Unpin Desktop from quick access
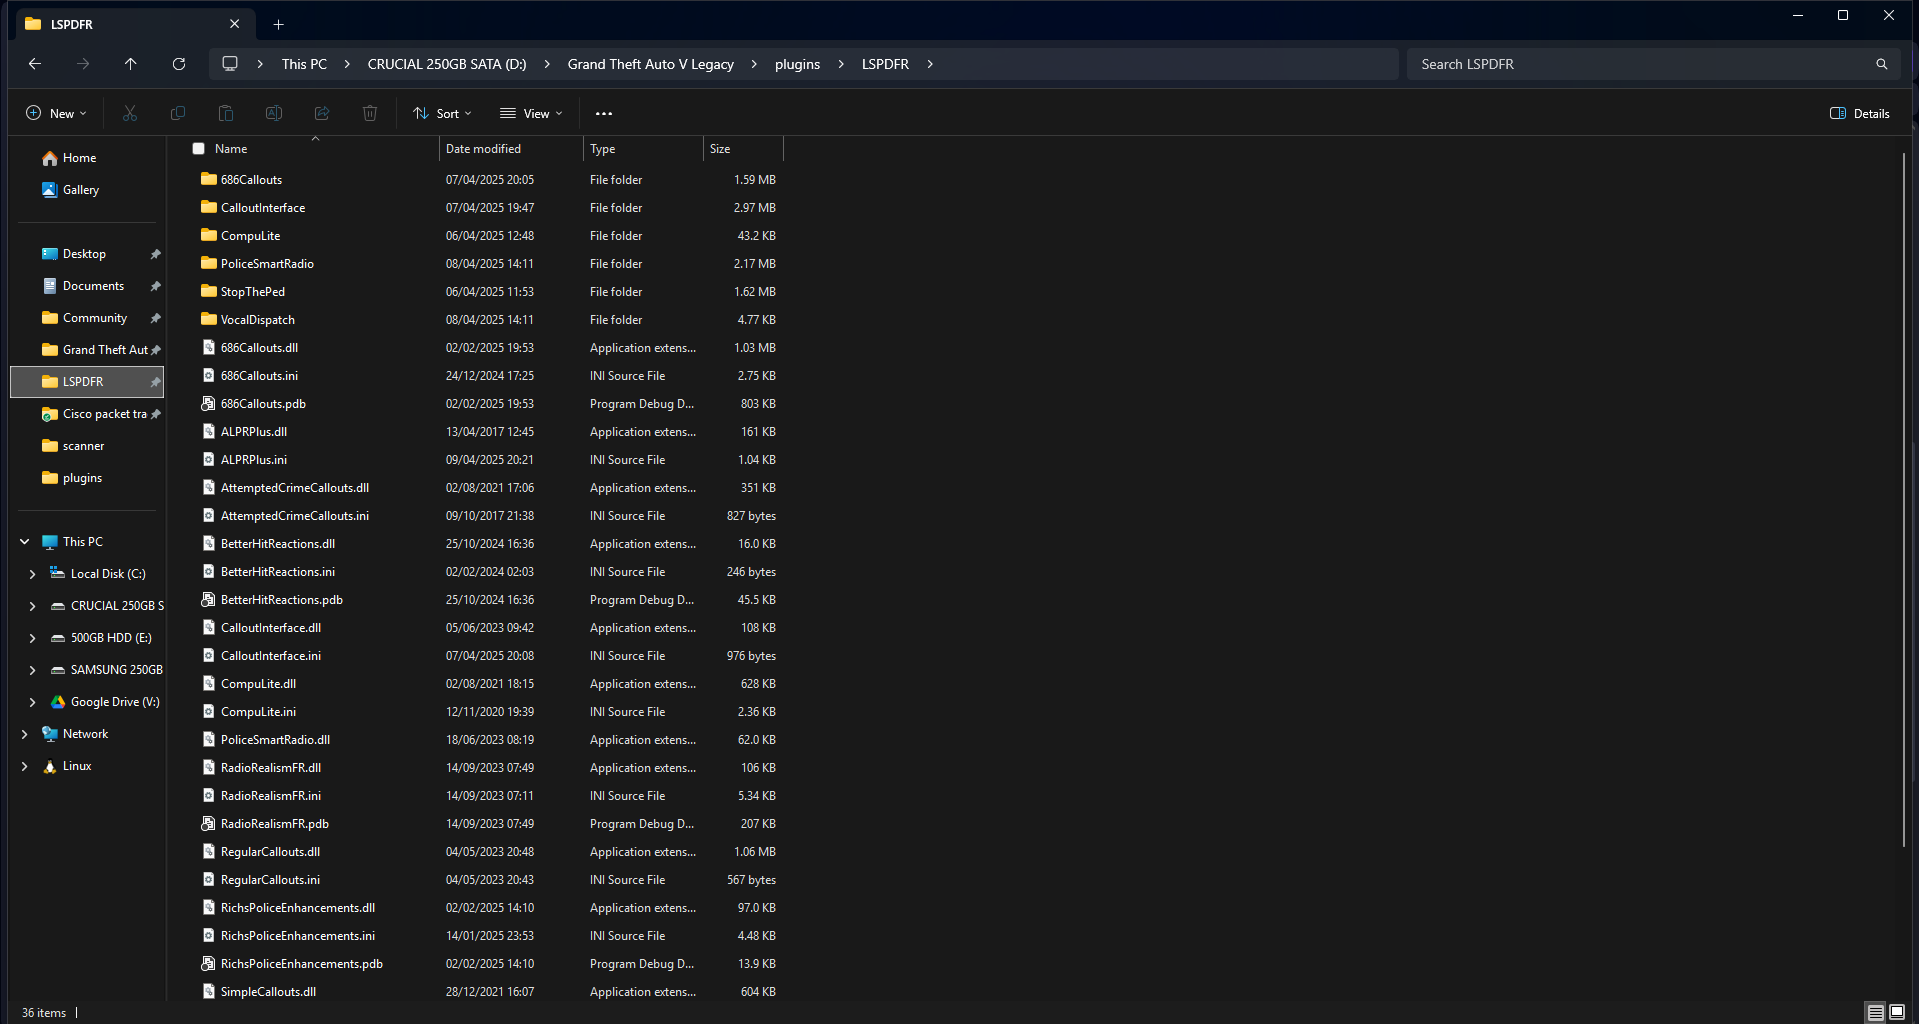This screenshot has height=1024, width=1919. coord(155,254)
